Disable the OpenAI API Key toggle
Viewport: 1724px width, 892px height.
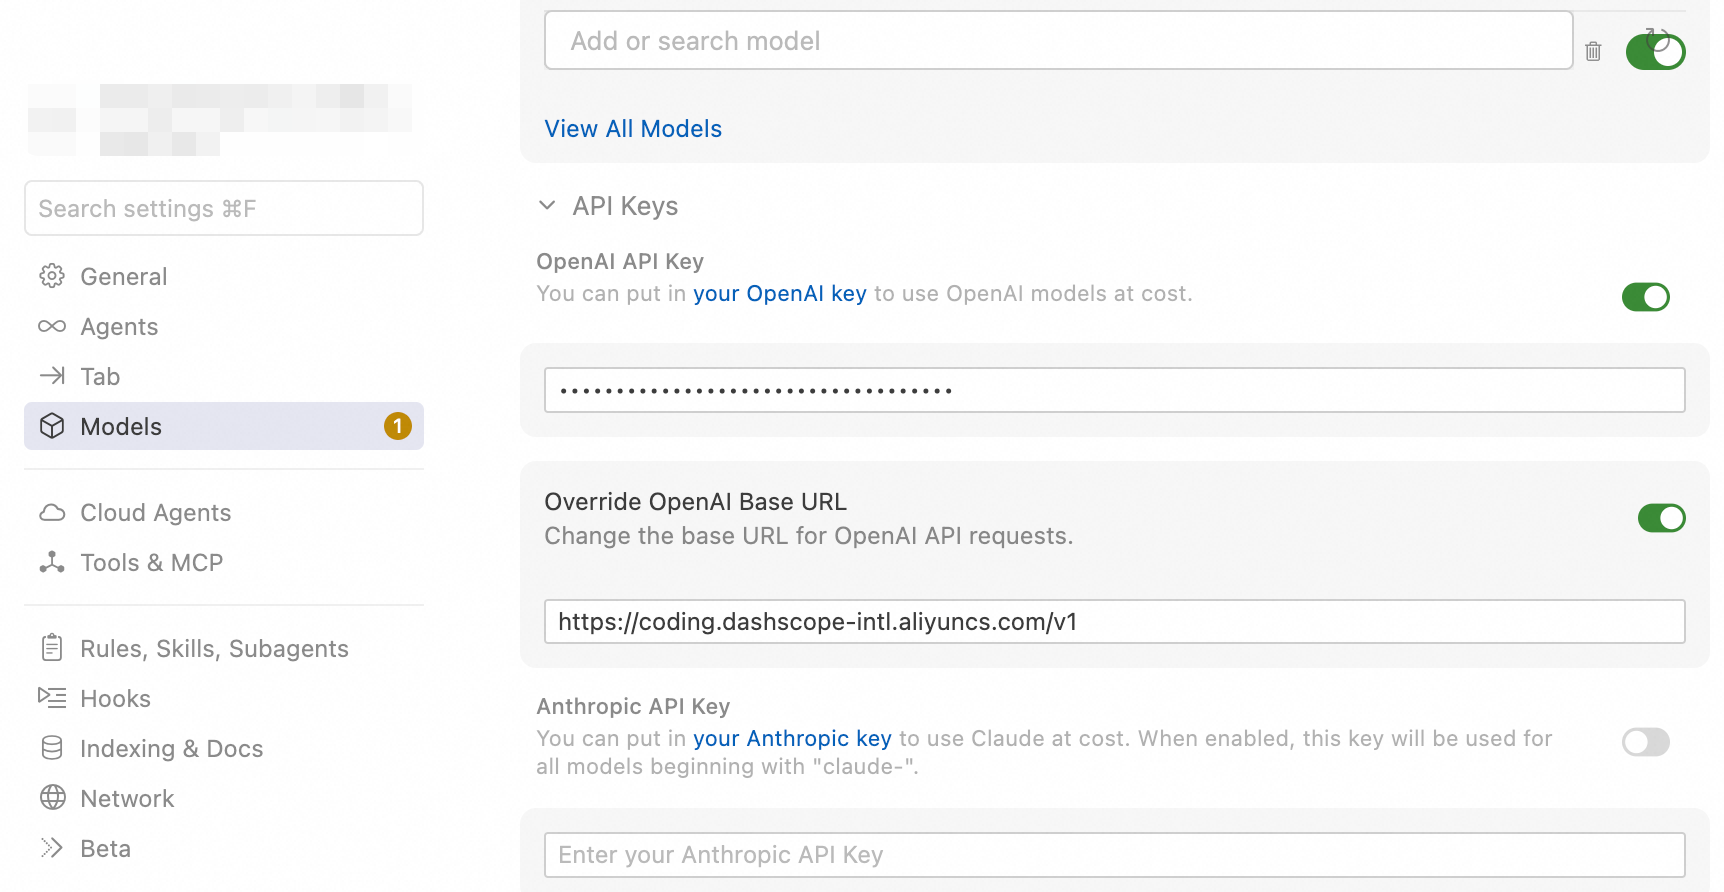1645,297
